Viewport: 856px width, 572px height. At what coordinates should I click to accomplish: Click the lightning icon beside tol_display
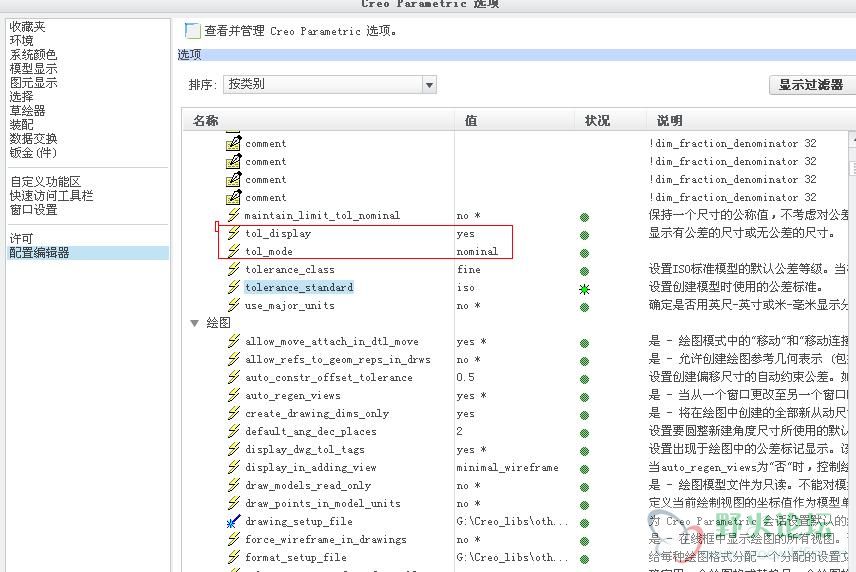click(x=234, y=233)
